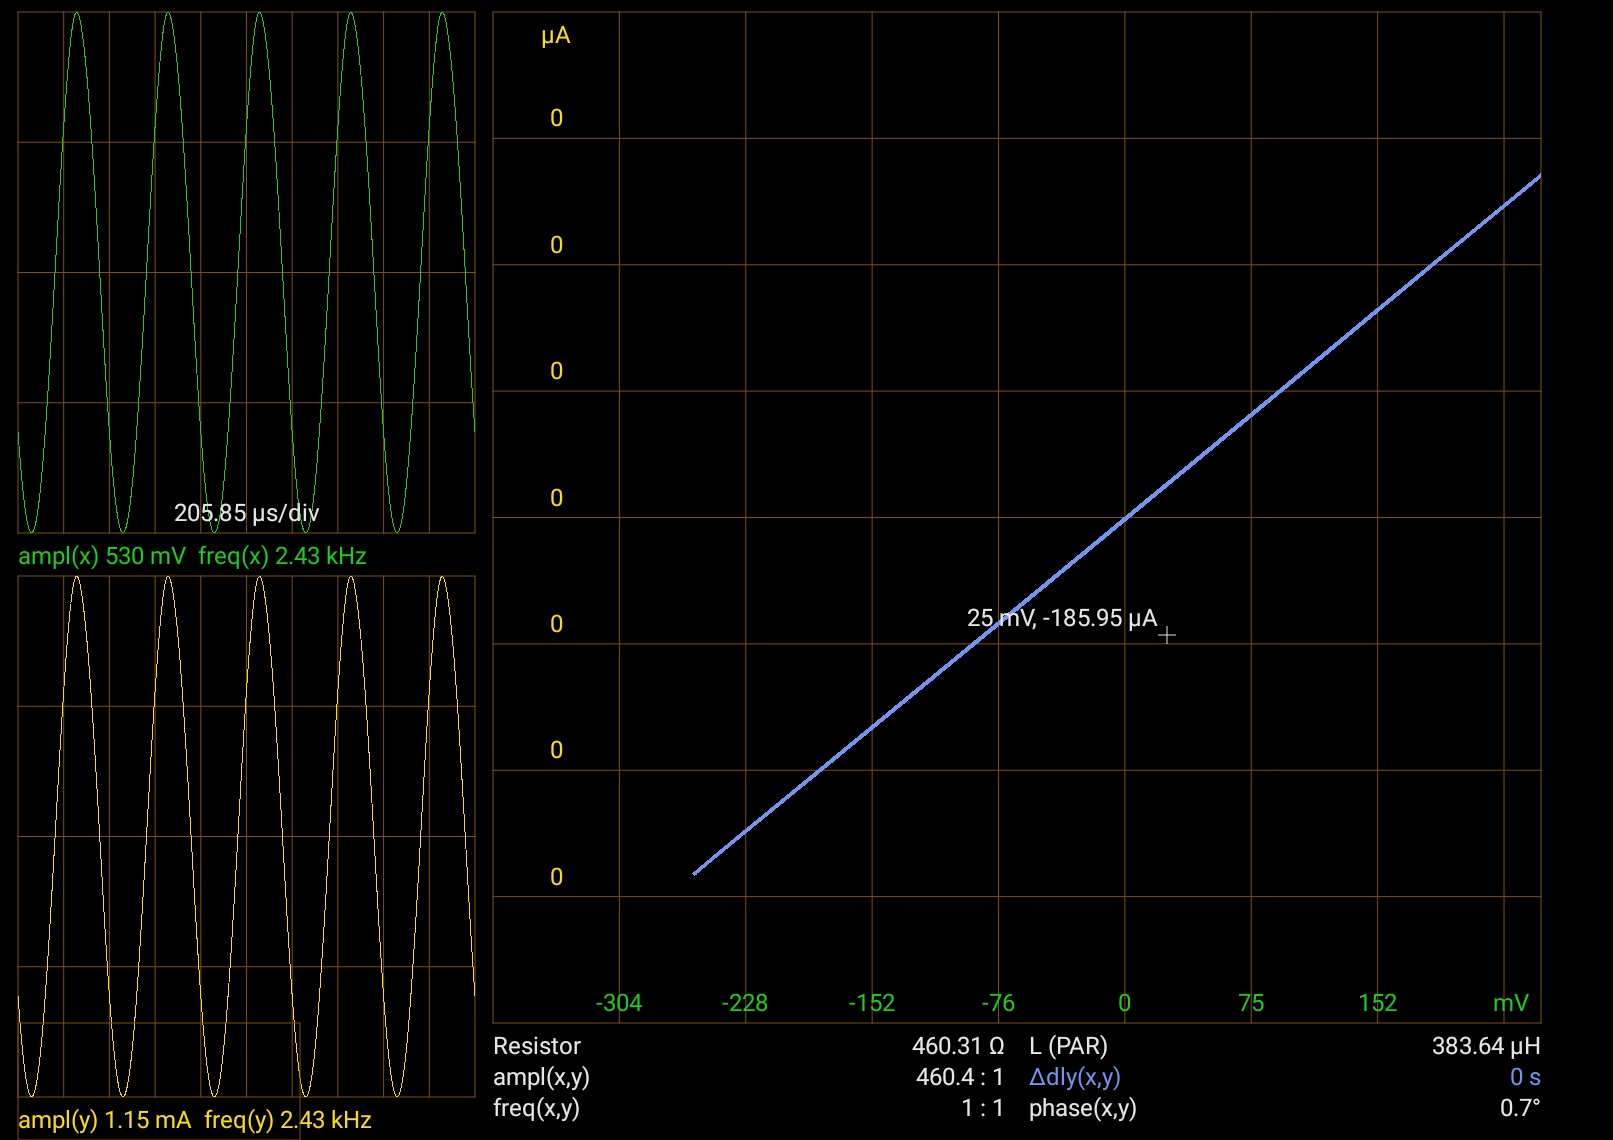Click the blue 0 s delay value
This screenshot has height=1140, width=1613.
1524,1077
